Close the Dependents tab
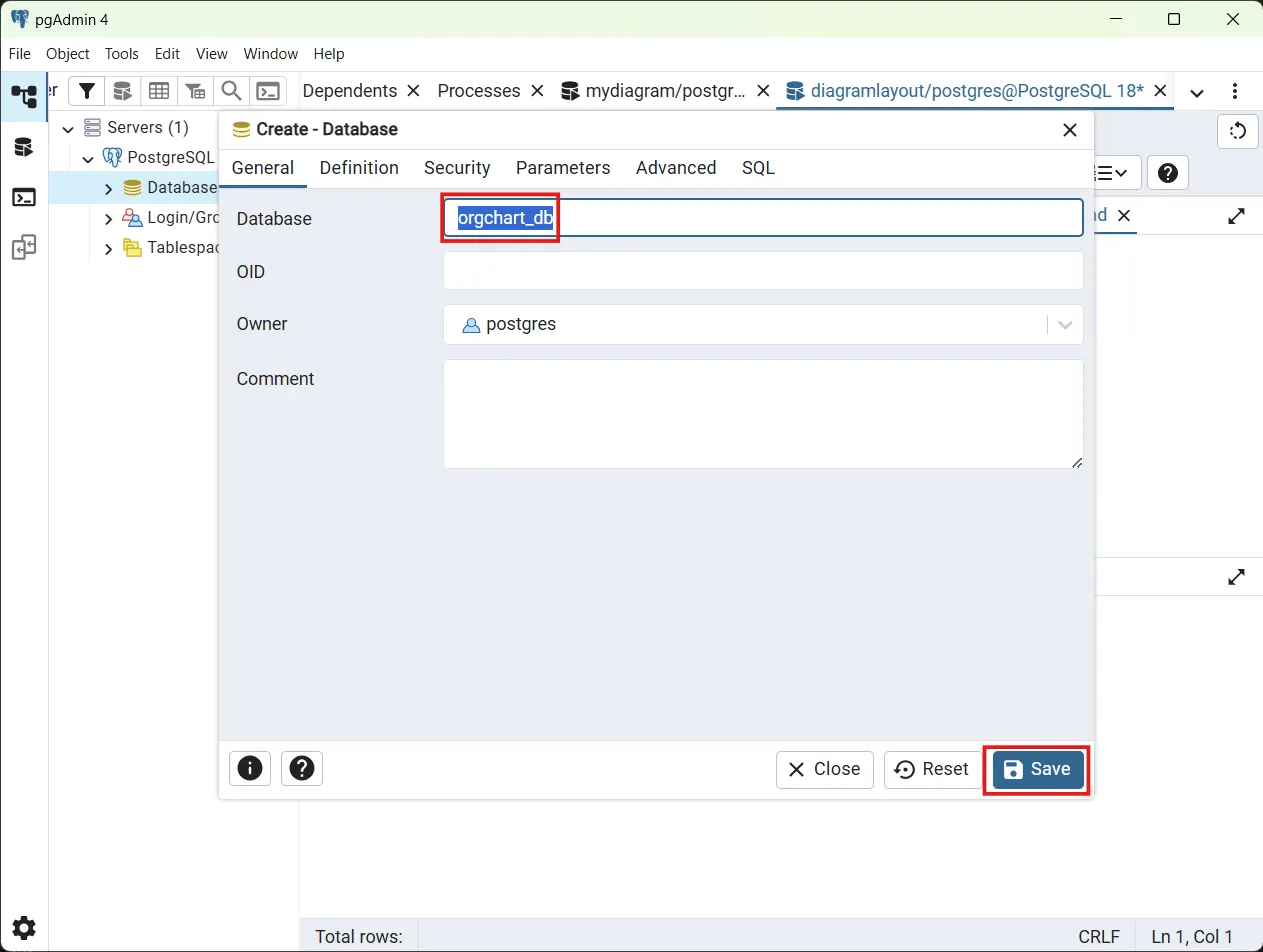 413,91
